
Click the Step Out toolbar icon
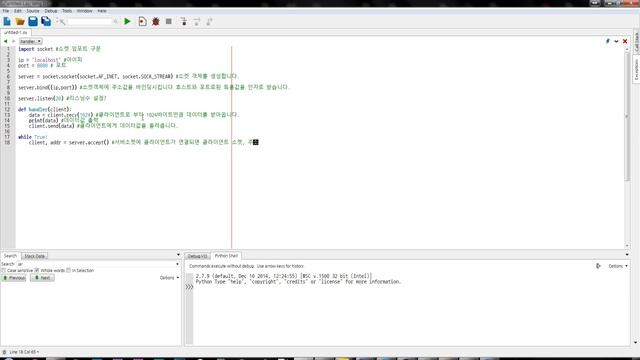click(209, 22)
